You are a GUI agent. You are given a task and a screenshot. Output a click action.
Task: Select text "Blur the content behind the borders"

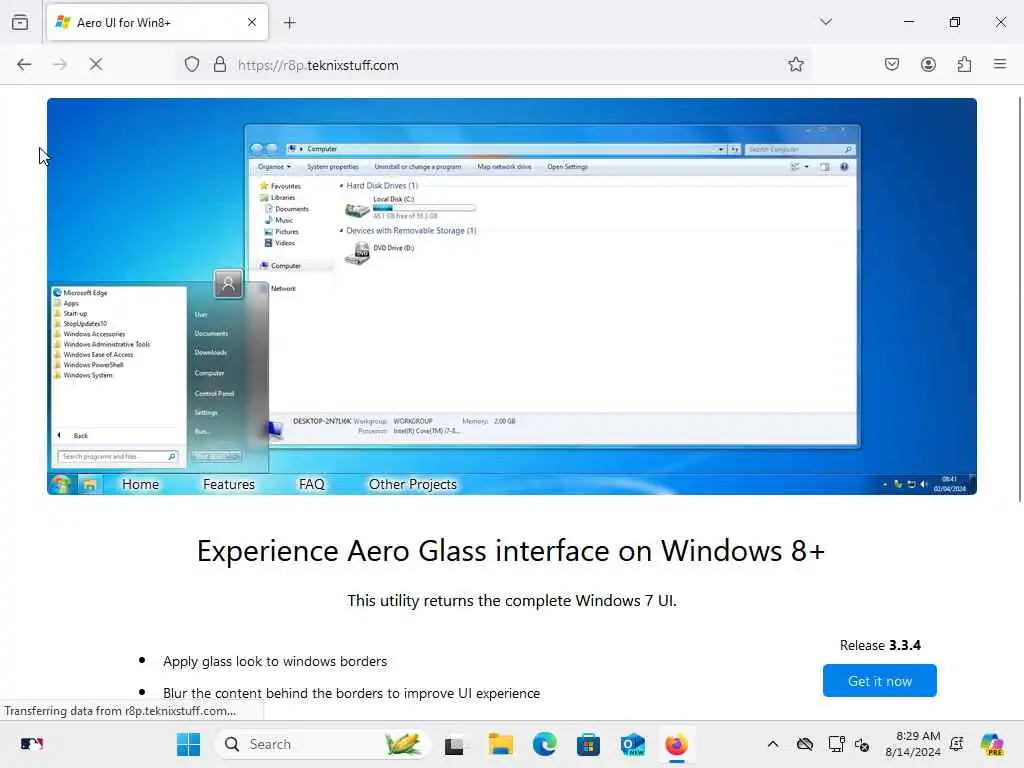click(x=274, y=693)
